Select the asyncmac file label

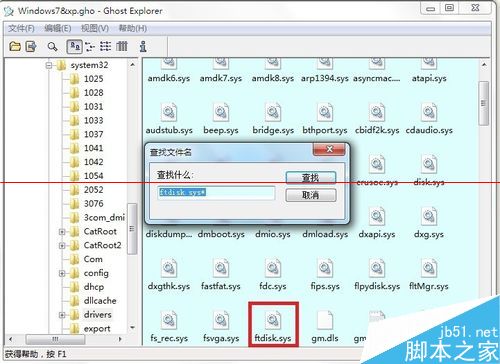point(377,79)
